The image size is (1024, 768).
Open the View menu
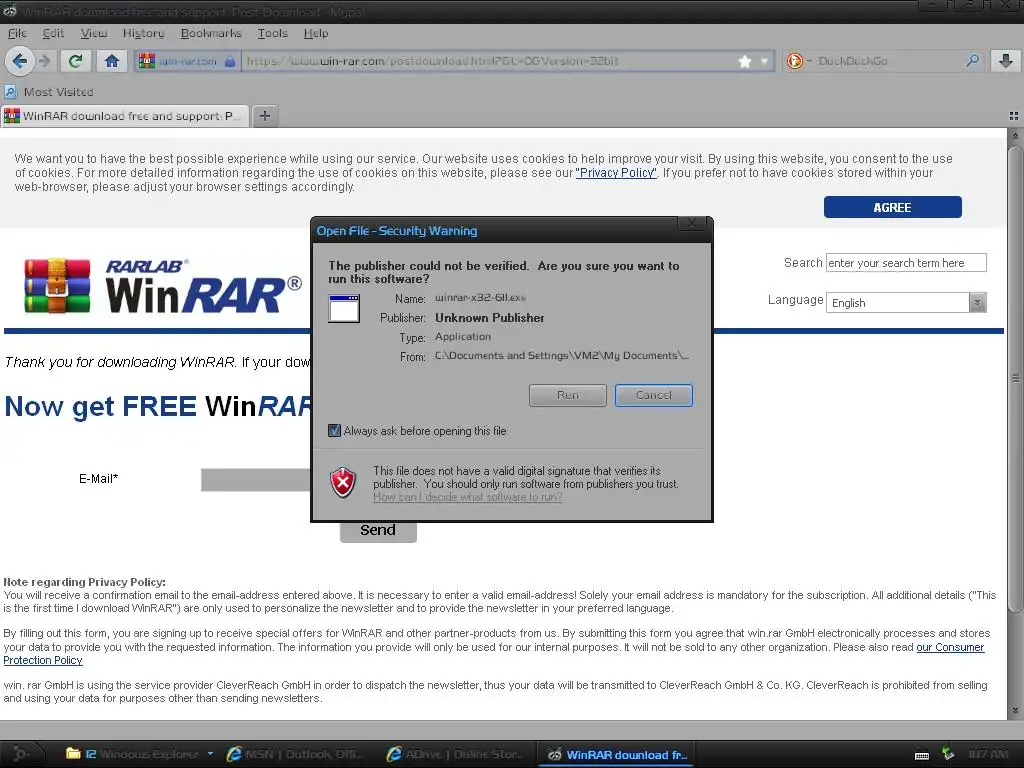pyautogui.click(x=93, y=33)
